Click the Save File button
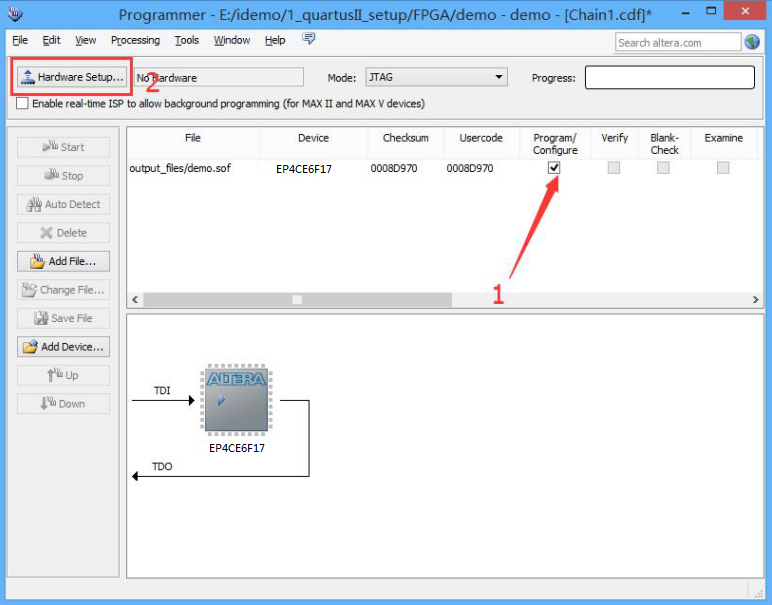772x605 pixels. [63, 318]
